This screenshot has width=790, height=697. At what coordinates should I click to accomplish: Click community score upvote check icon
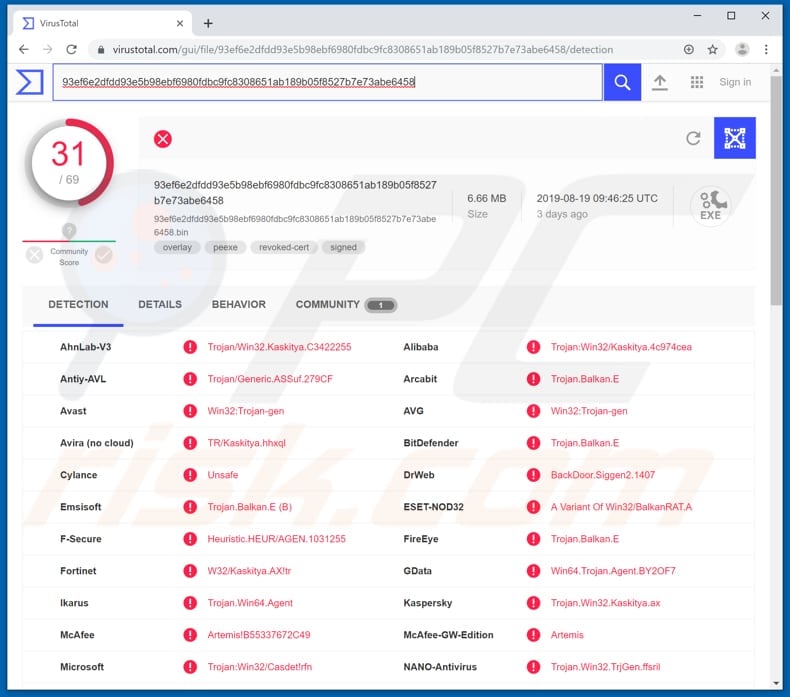click(x=104, y=255)
